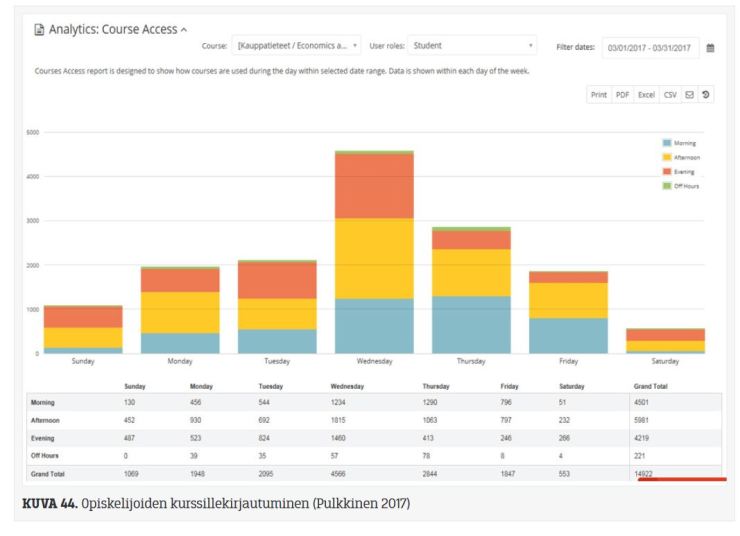Click the email report envelope icon
The height and width of the screenshot is (536, 740).
[x=689, y=95]
